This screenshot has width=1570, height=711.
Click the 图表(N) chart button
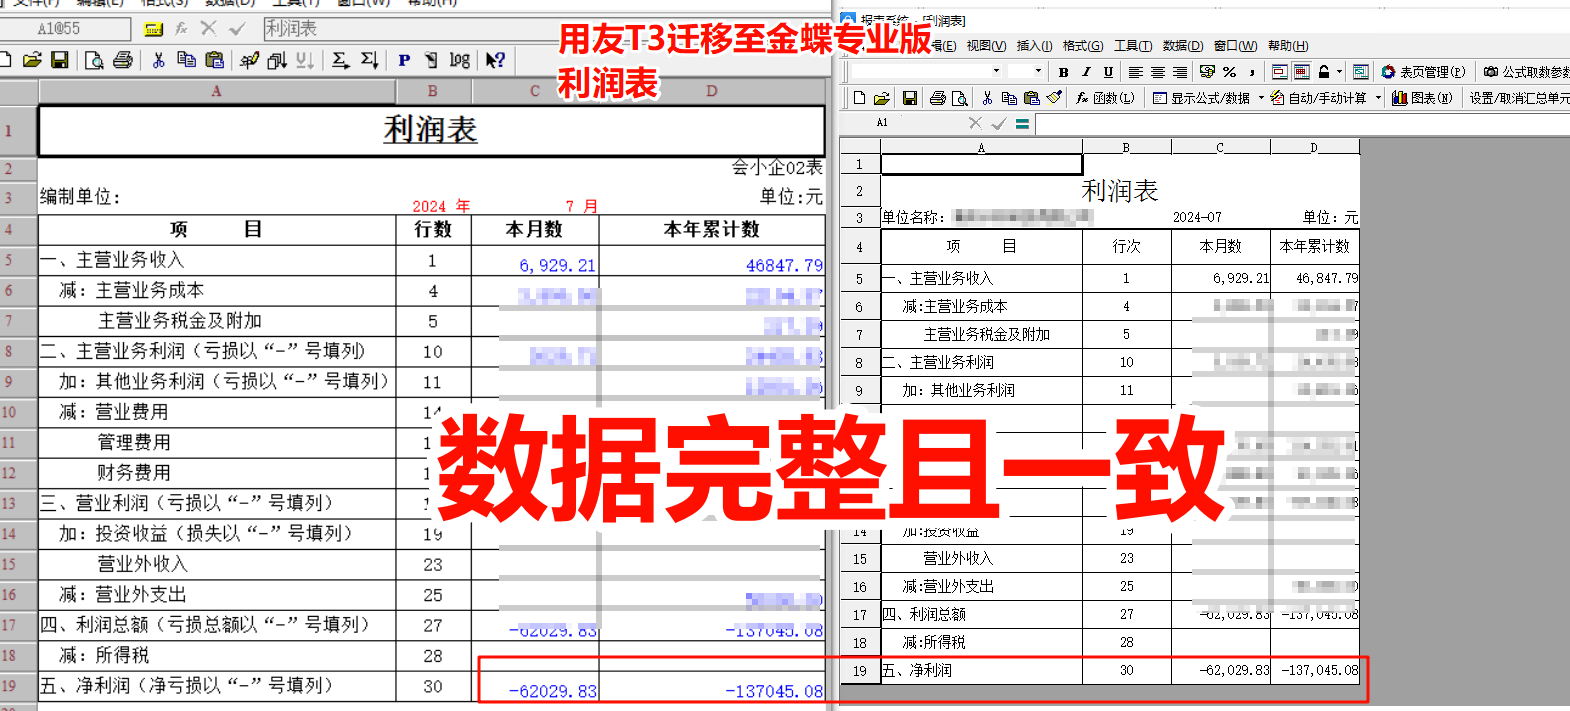(x=1422, y=98)
